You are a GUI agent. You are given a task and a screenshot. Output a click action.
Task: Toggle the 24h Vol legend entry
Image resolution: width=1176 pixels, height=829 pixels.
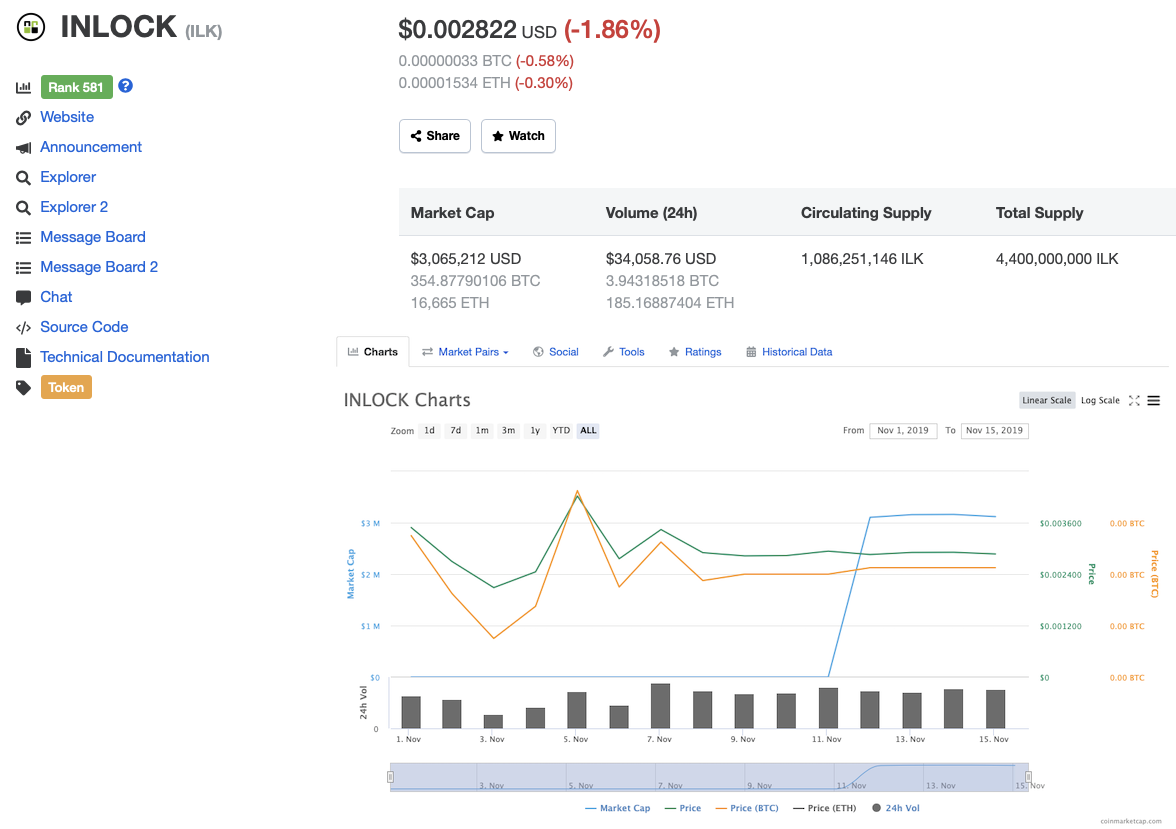coord(895,807)
